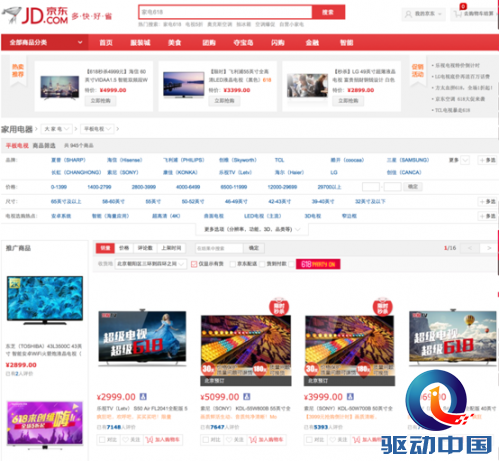
Task: Click the 限时秒杀 badge on the ¥3999.00 TV
Action: point(382,307)
